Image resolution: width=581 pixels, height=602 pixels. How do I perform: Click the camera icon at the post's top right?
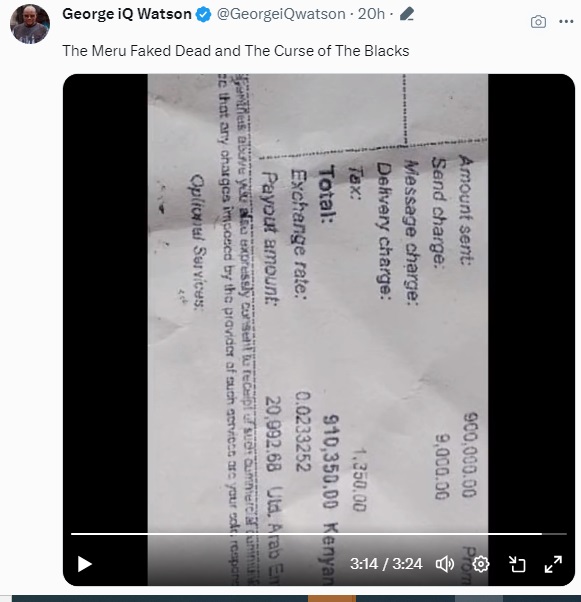coord(538,22)
